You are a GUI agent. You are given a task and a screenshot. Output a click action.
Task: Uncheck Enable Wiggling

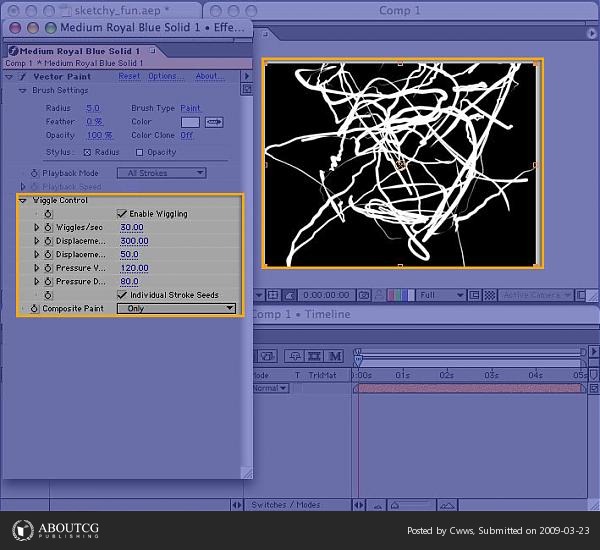pyautogui.click(x=122, y=214)
